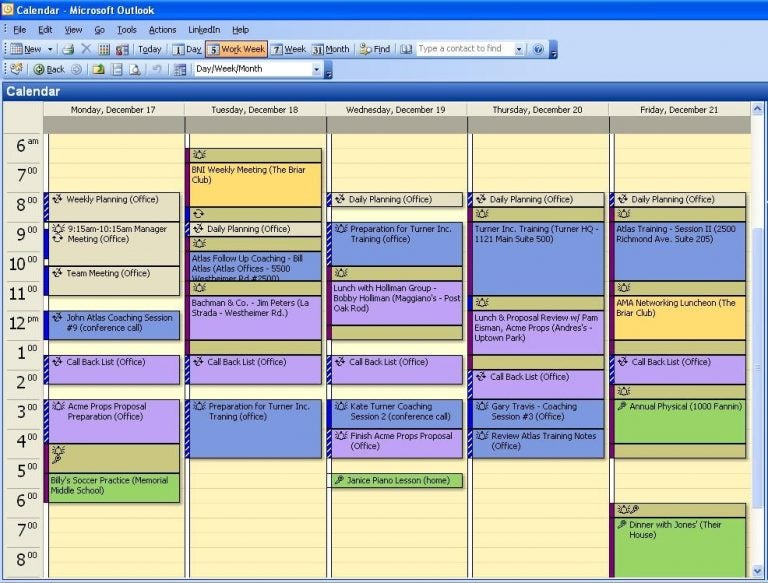768x583 pixels.
Task: Click the green Back arrow button
Action: (49, 70)
